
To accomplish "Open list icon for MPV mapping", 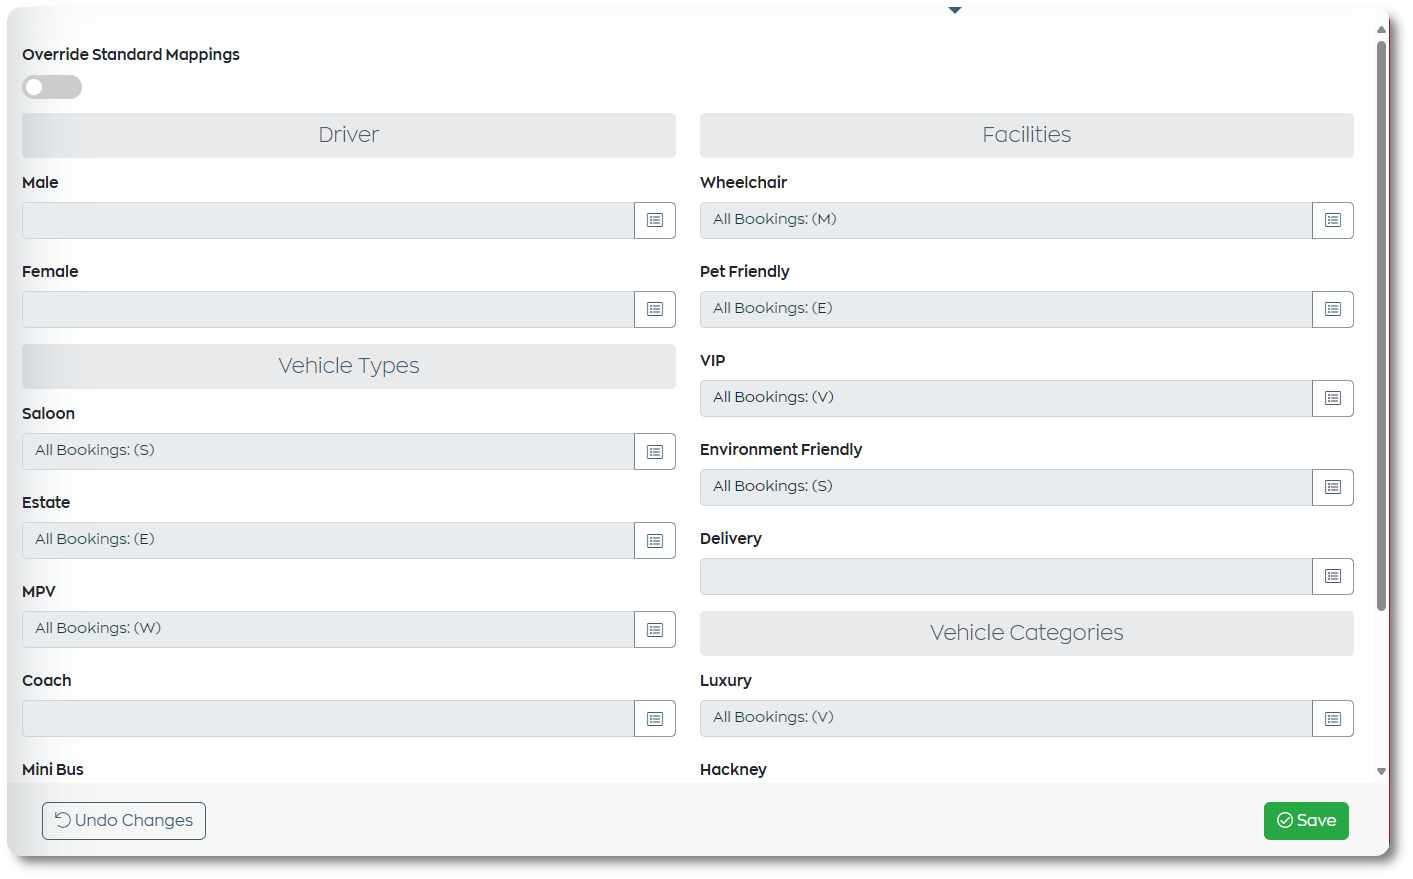I will (655, 629).
